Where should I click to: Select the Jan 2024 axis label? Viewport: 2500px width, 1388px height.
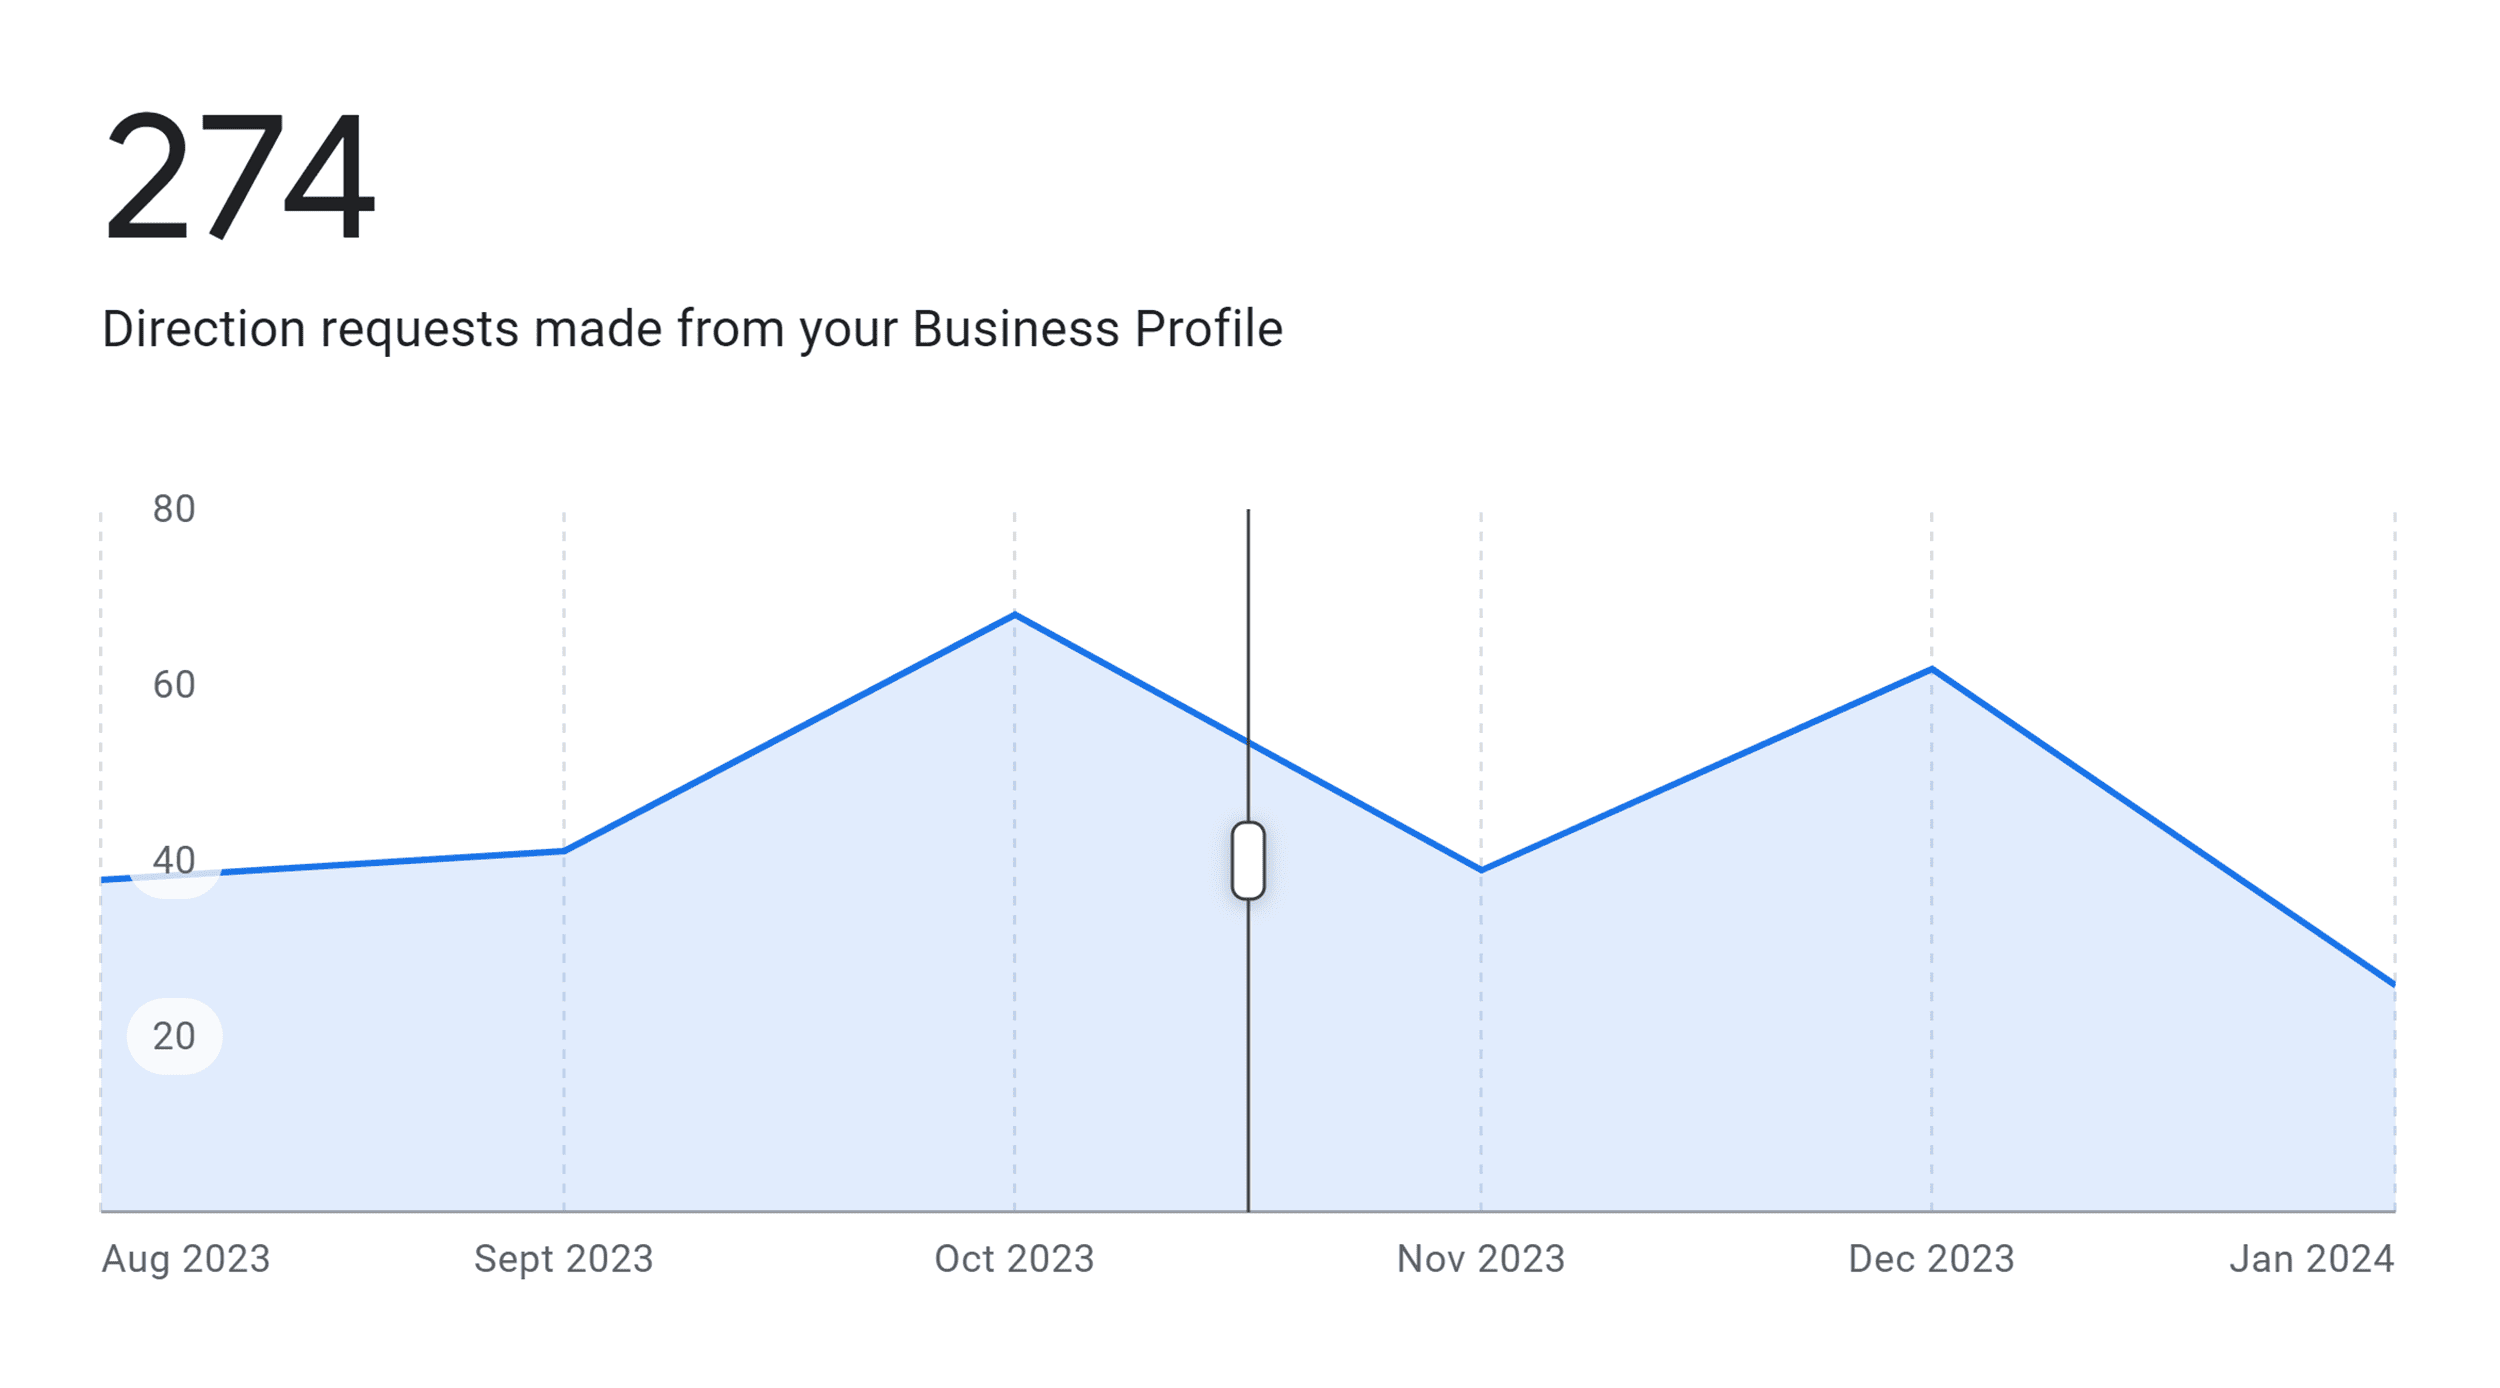pos(2311,1259)
